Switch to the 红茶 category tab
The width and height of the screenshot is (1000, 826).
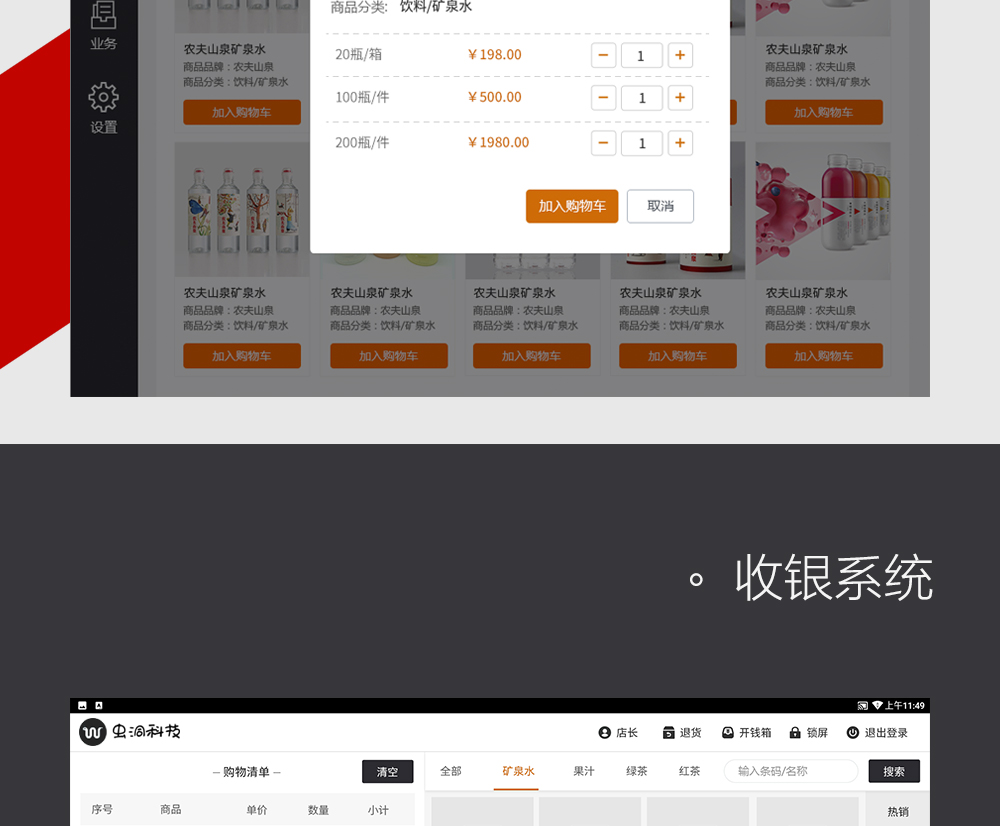coord(689,771)
